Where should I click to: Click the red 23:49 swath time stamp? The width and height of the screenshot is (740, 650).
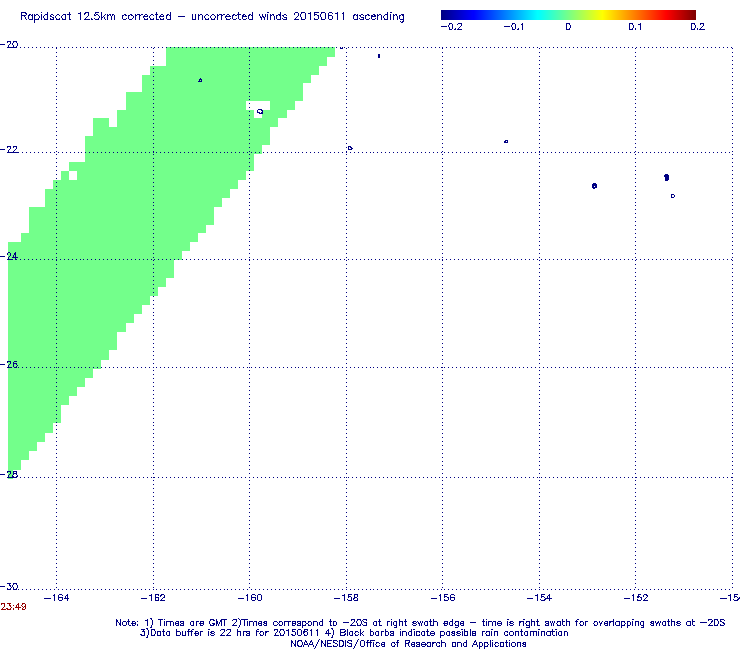[13, 607]
